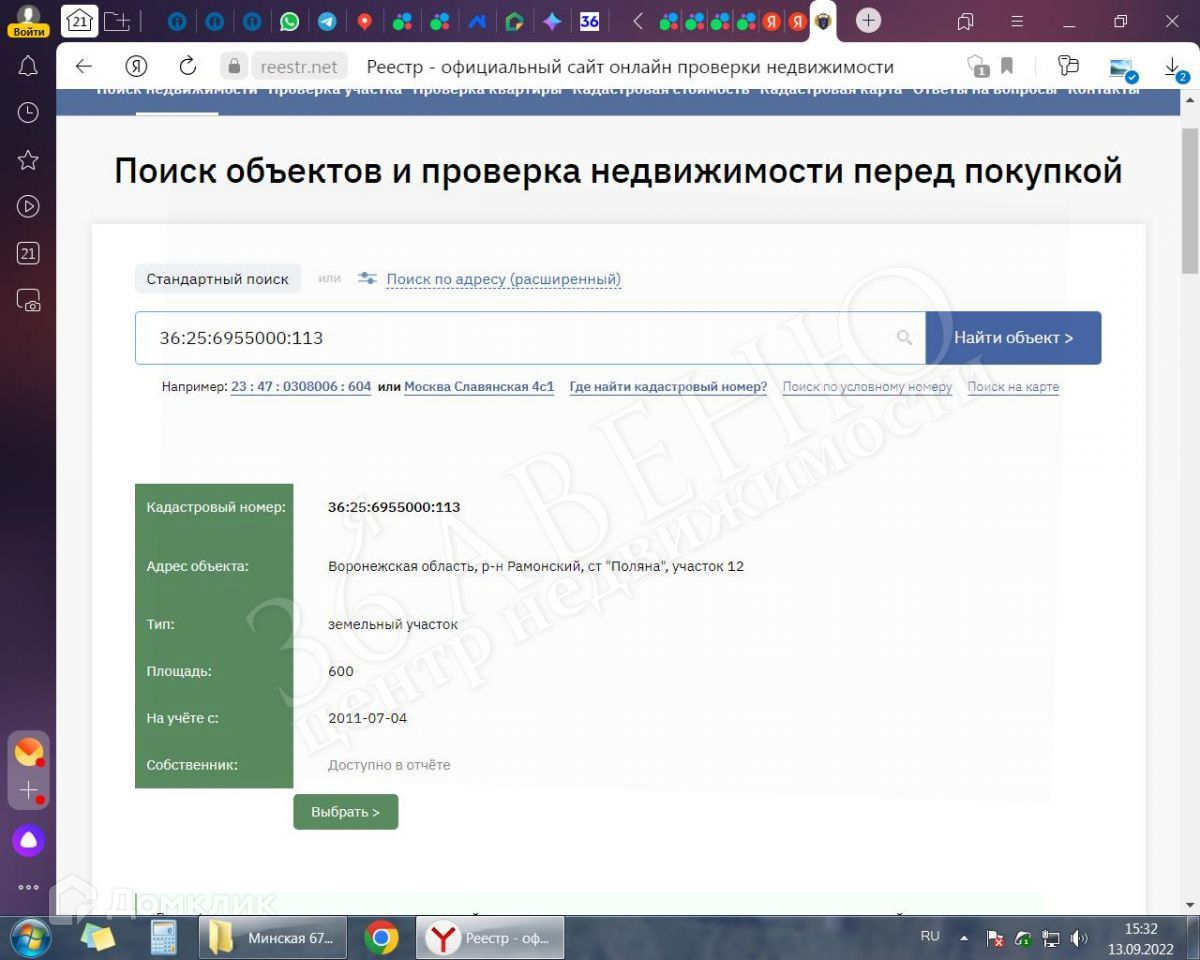The image size is (1200, 960).
Task: Open the red map pin pinned tab
Action: click(365, 21)
